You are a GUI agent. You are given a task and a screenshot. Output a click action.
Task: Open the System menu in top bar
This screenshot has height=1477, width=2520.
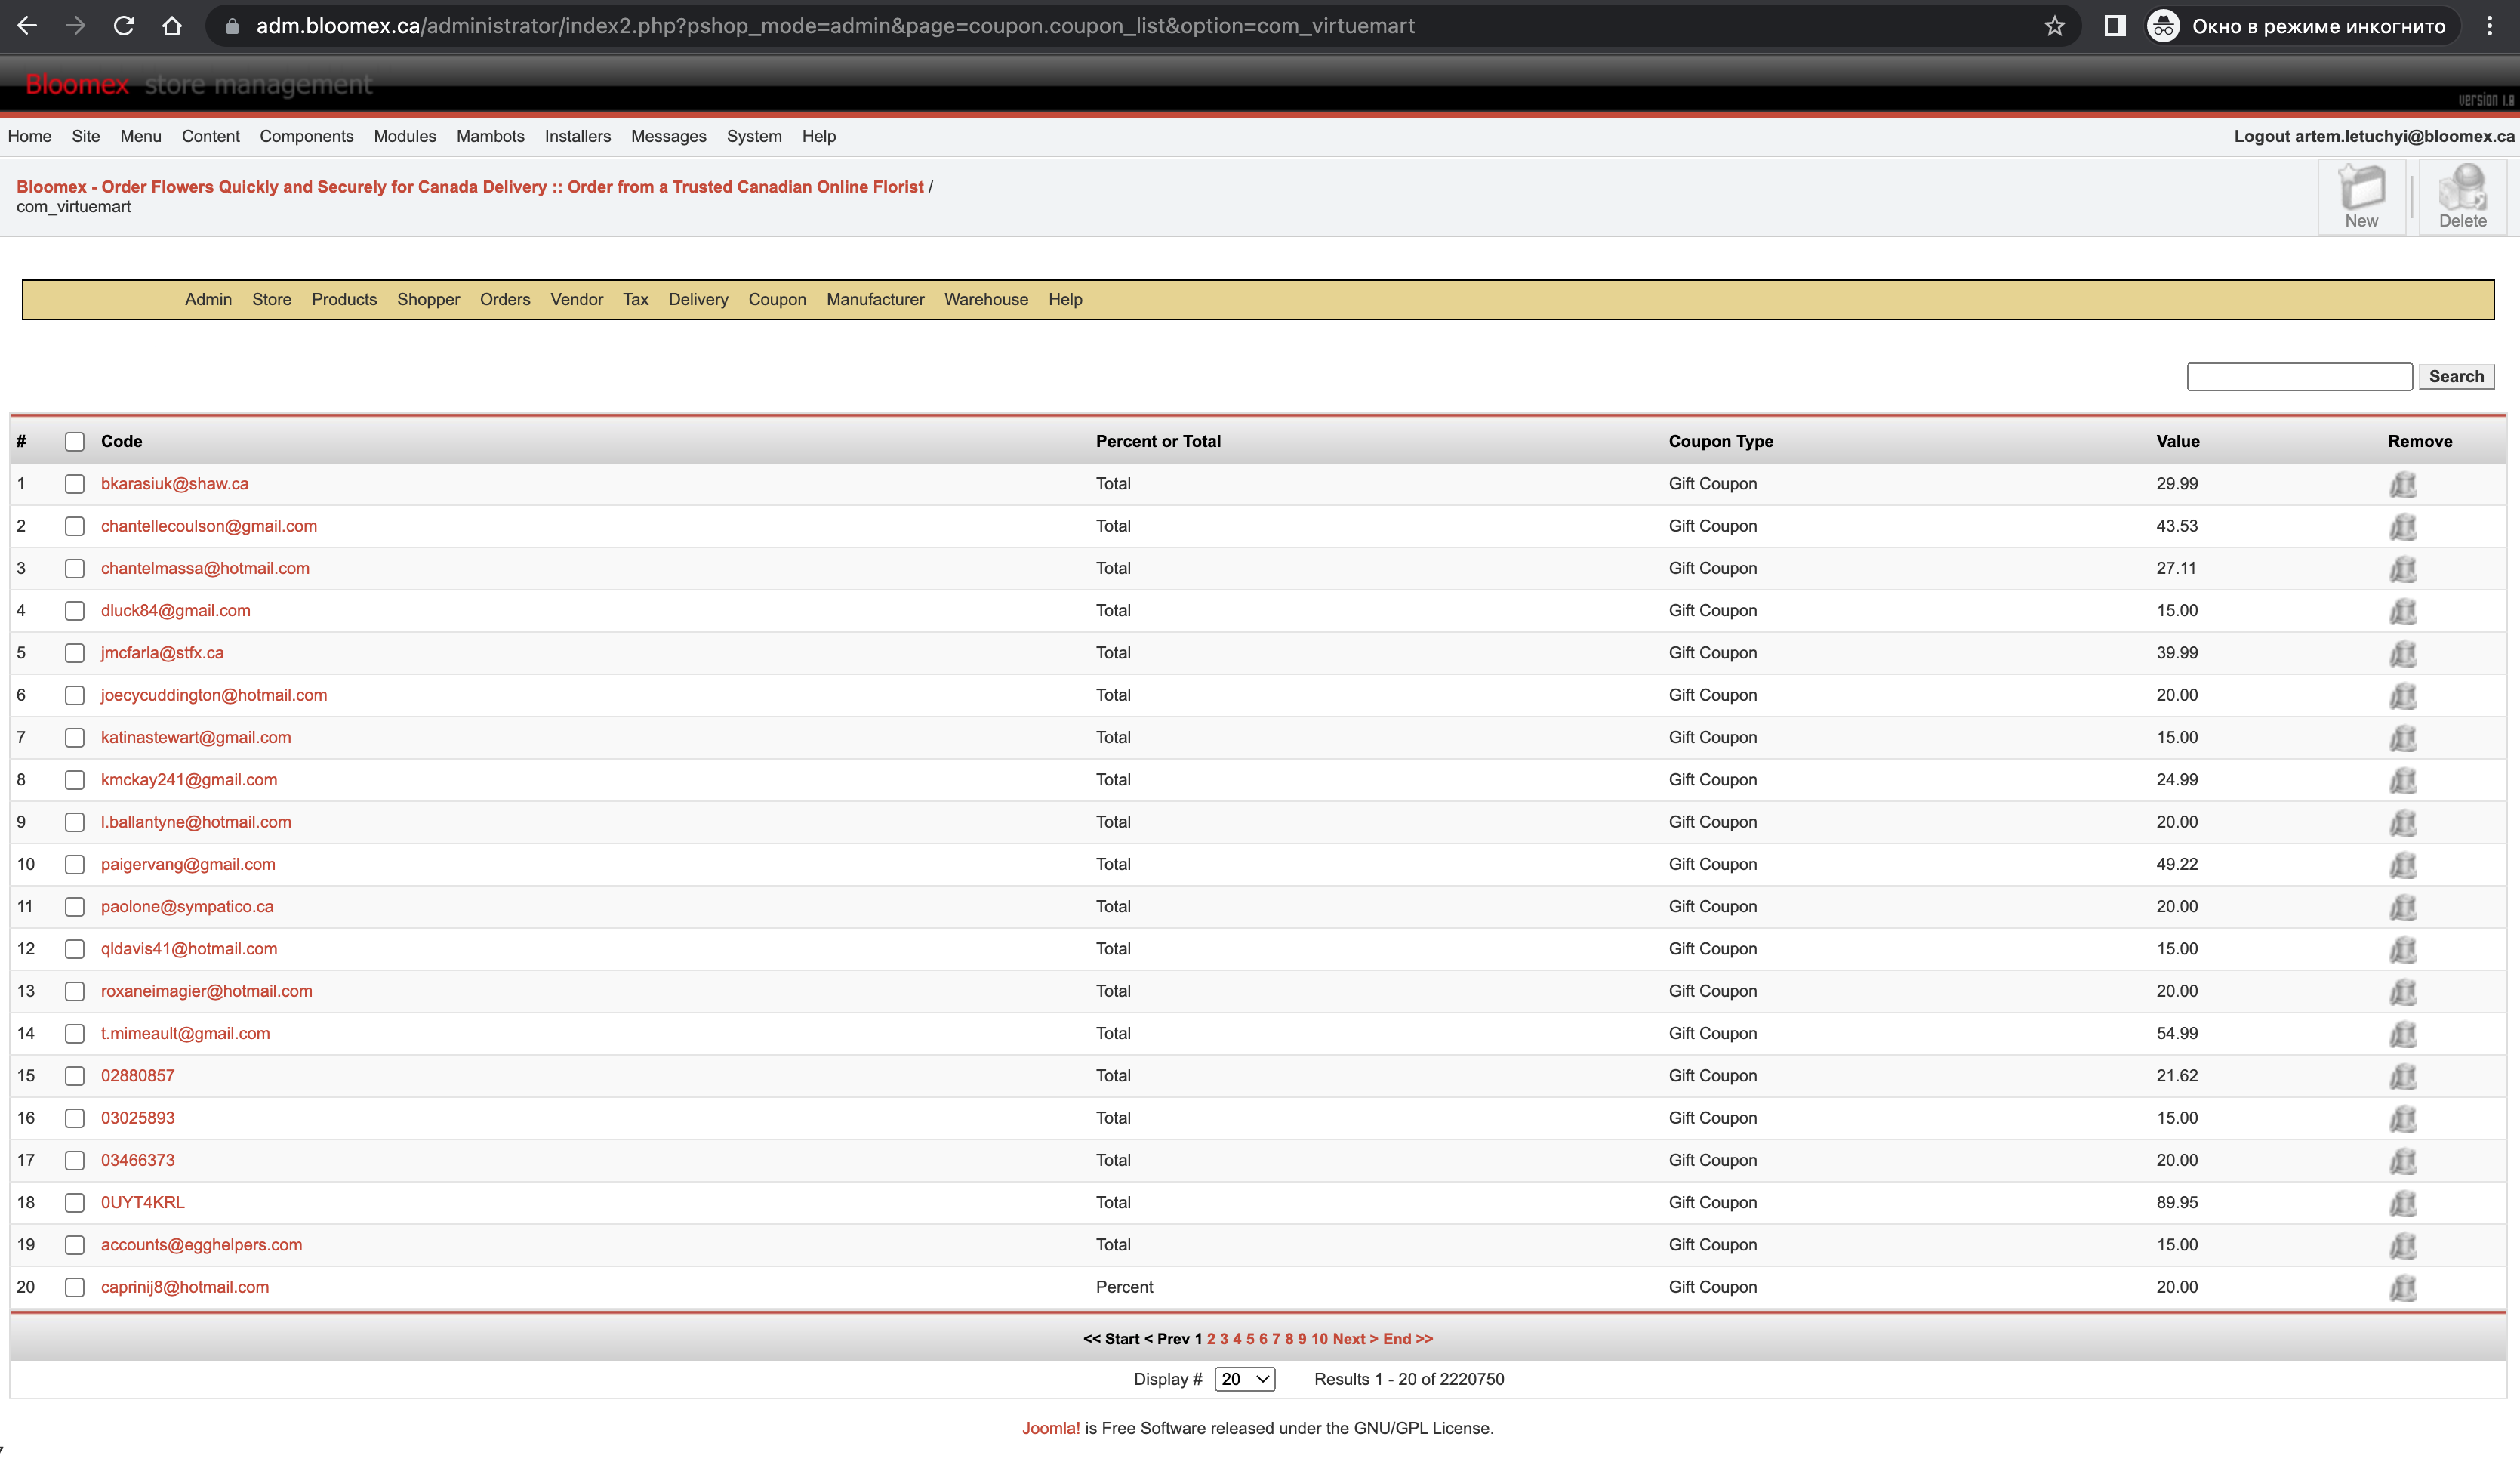pos(754,137)
